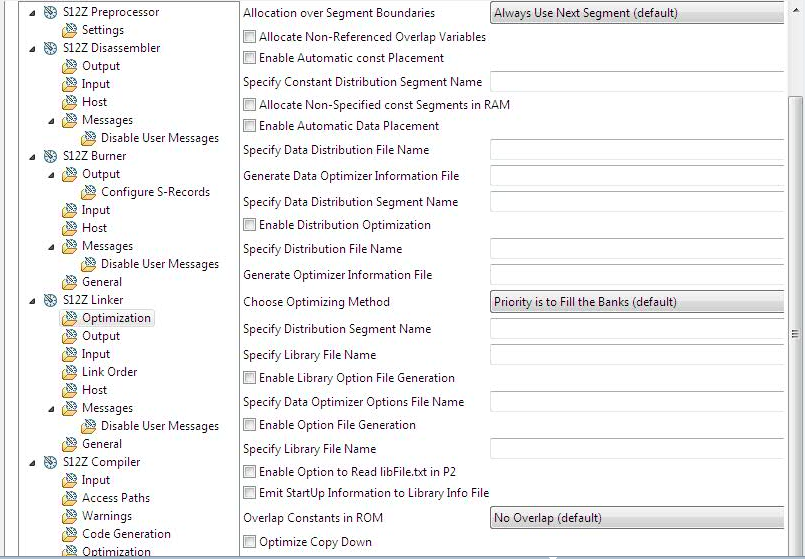Viewport: 805px width, 559px height.
Task: Click Specify Data Distribution File Name field
Action: pos(638,150)
